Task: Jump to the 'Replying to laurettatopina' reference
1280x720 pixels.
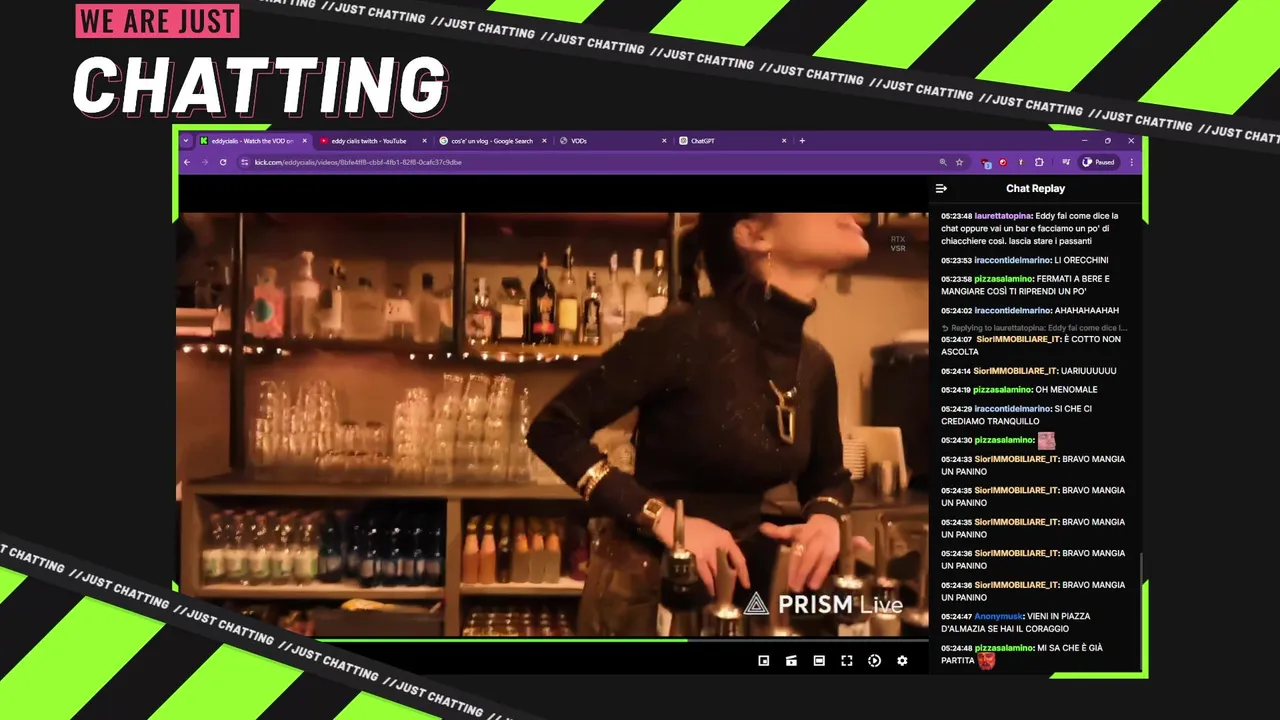Action: [x=1035, y=328]
